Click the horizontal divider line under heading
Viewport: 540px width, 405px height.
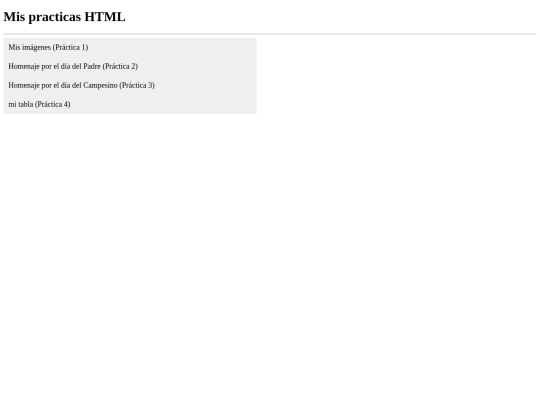click(x=270, y=34)
